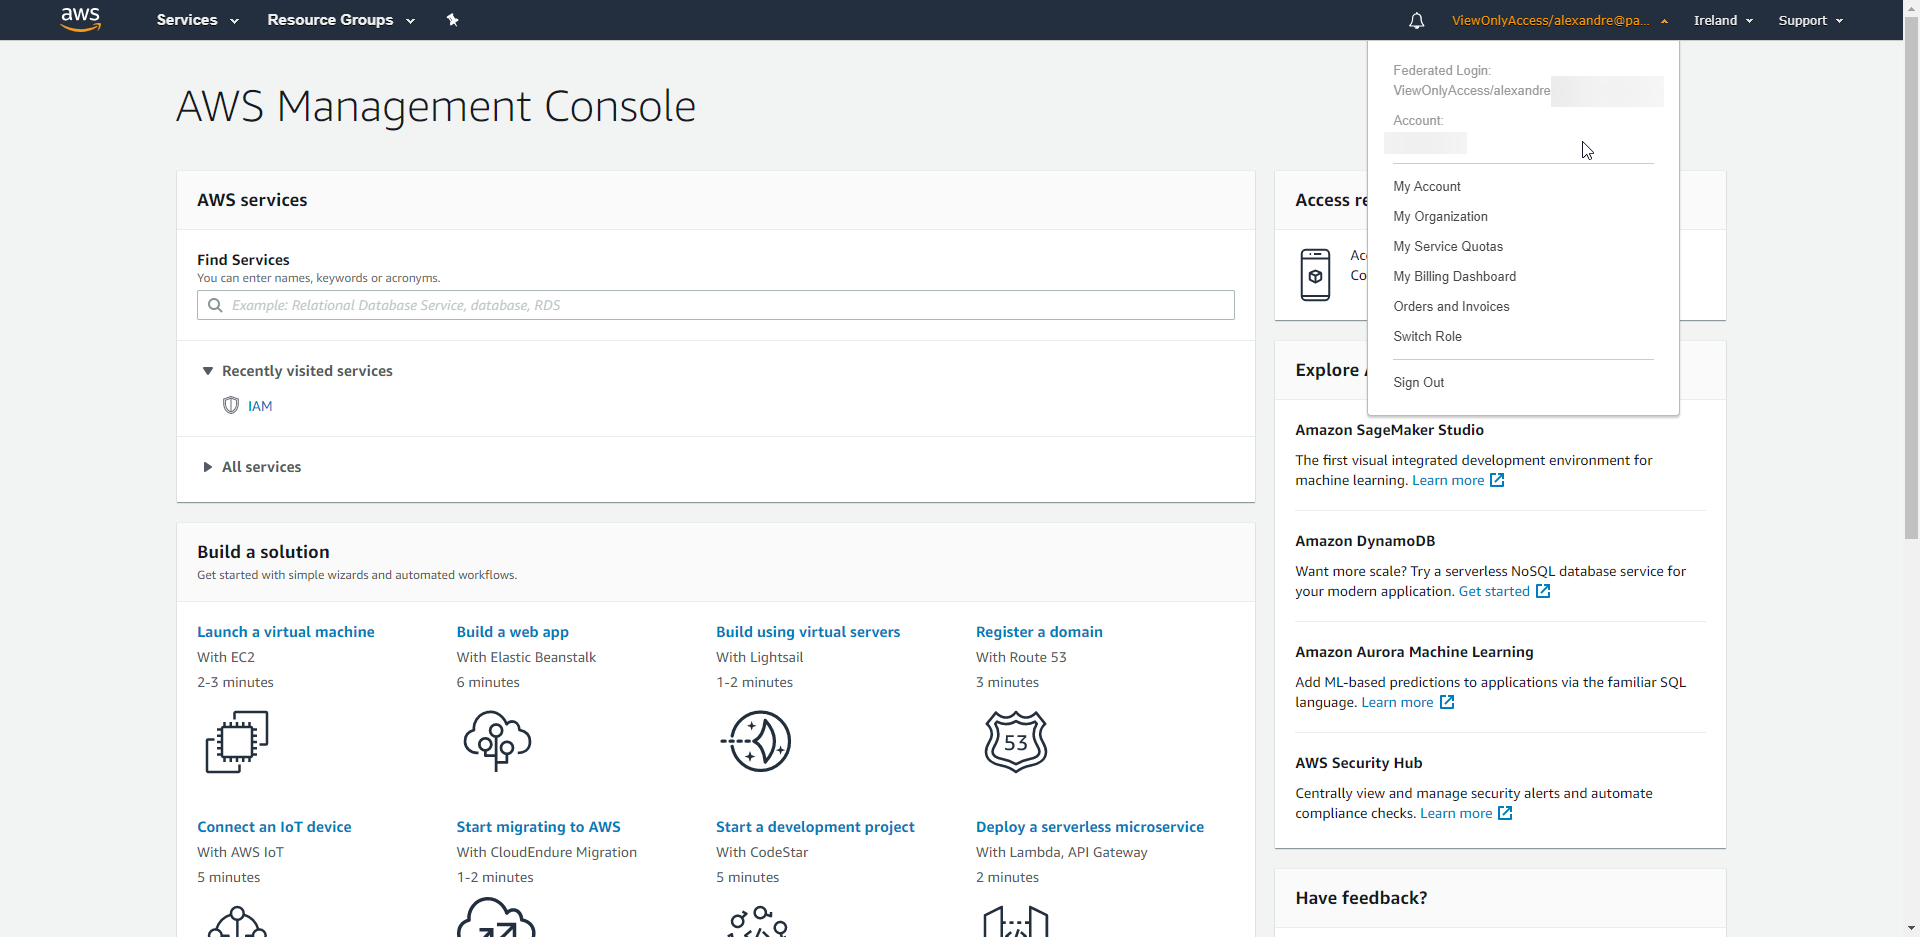
Task: Click the EC2 virtual machine chip icon
Action: [237, 741]
